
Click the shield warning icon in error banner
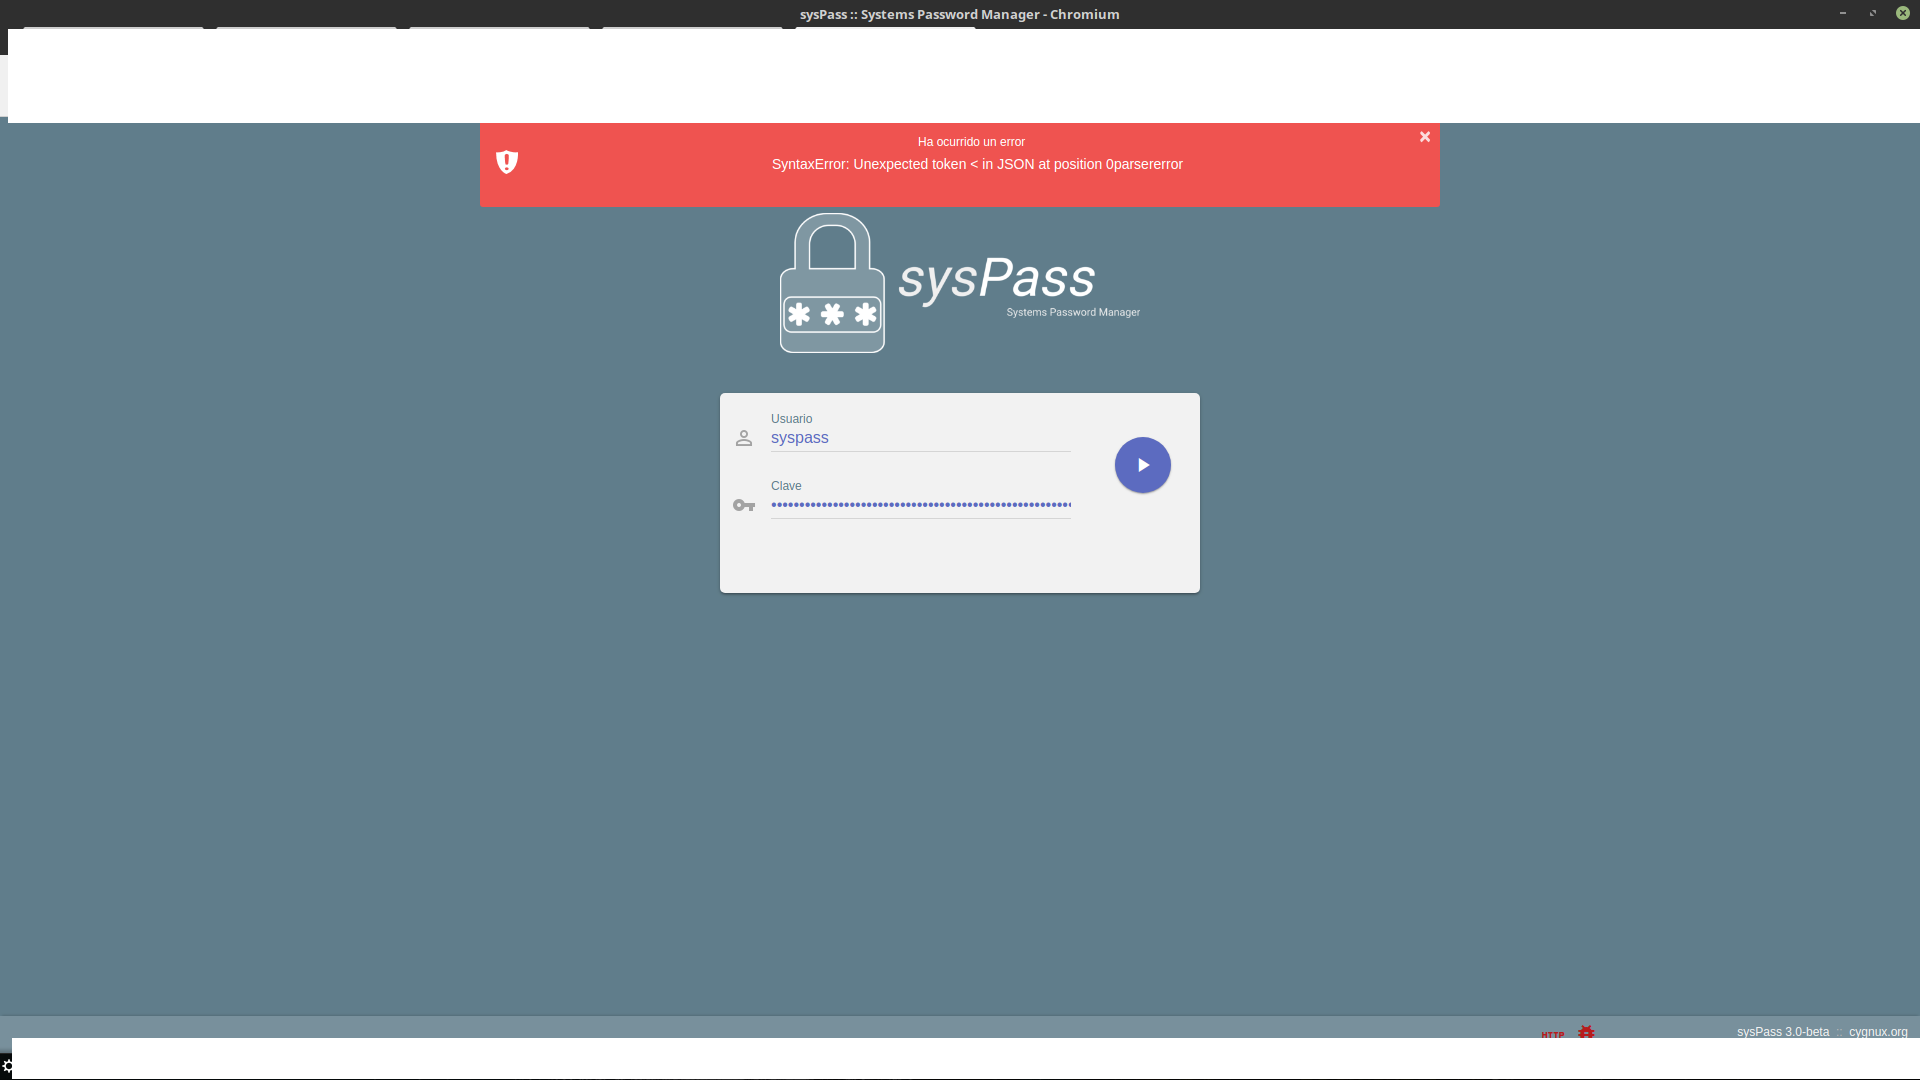pos(507,162)
